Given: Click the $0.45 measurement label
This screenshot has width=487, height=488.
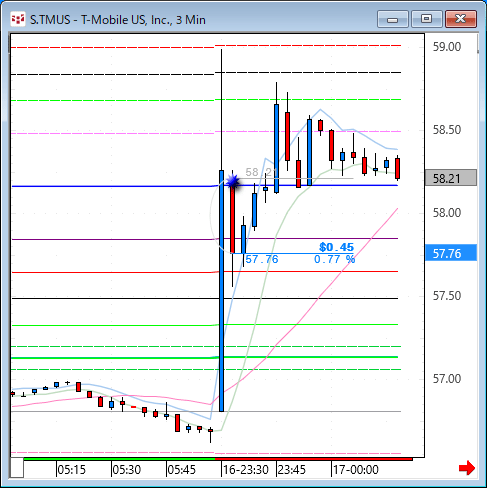Looking at the screenshot, I should coord(336,247).
